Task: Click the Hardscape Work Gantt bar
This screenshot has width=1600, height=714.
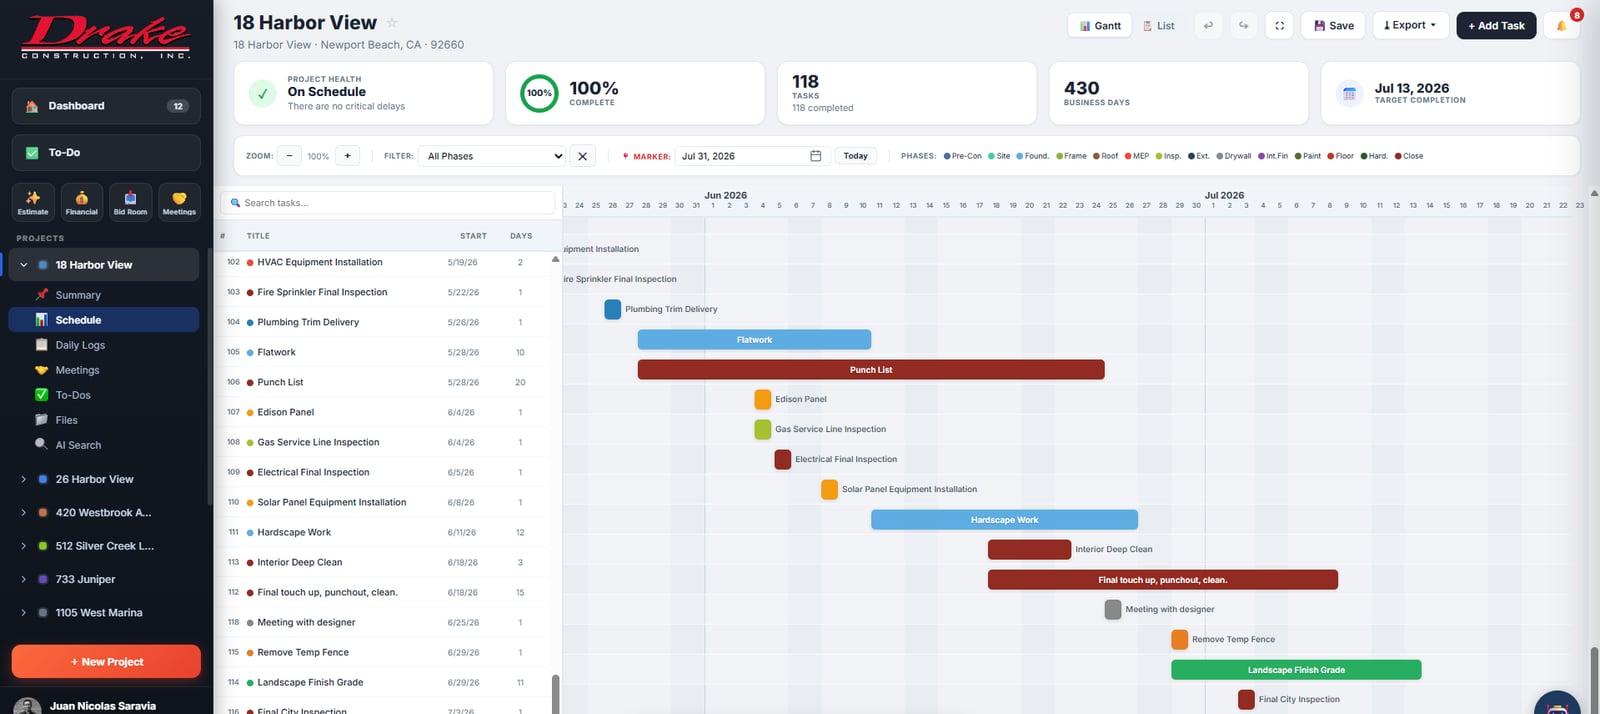Action: coord(1004,520)
